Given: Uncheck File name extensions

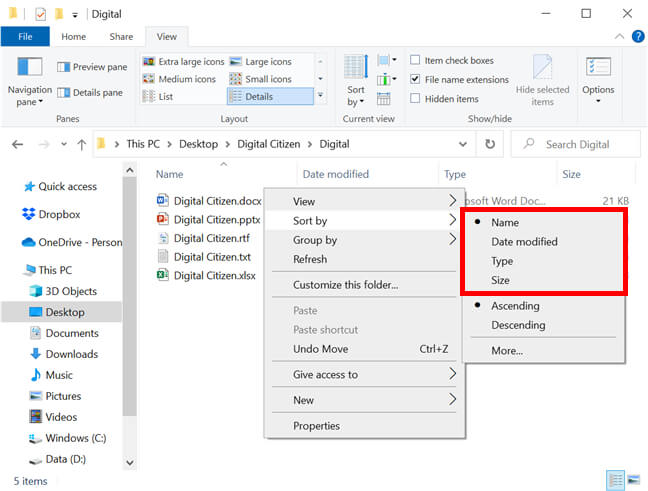Looking at the screenshot, I should coord(415,79).
